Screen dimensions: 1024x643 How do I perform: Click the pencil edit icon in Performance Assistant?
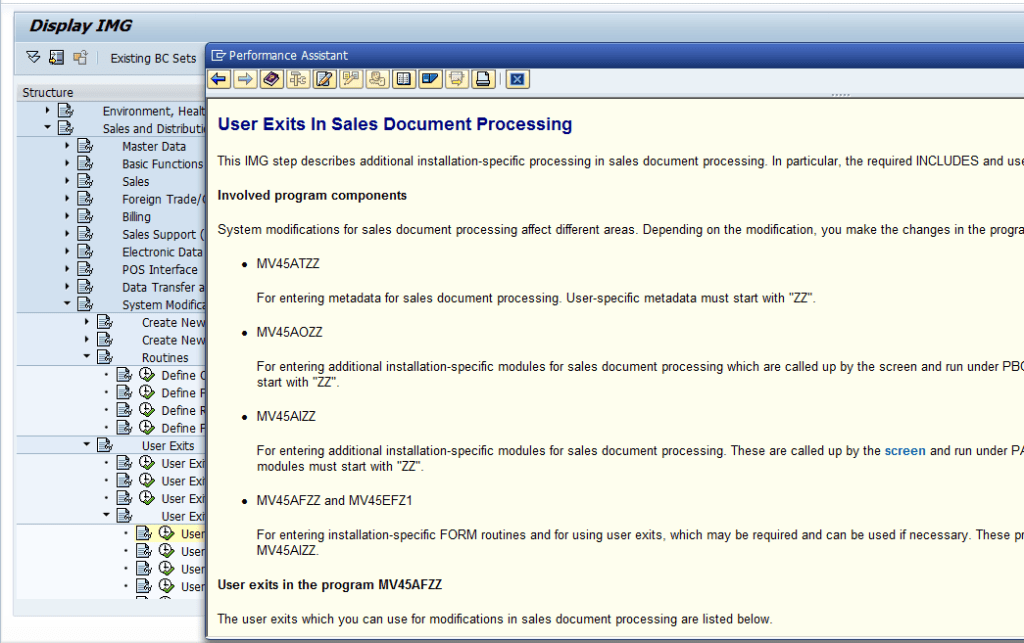click(x=323, y=78)
